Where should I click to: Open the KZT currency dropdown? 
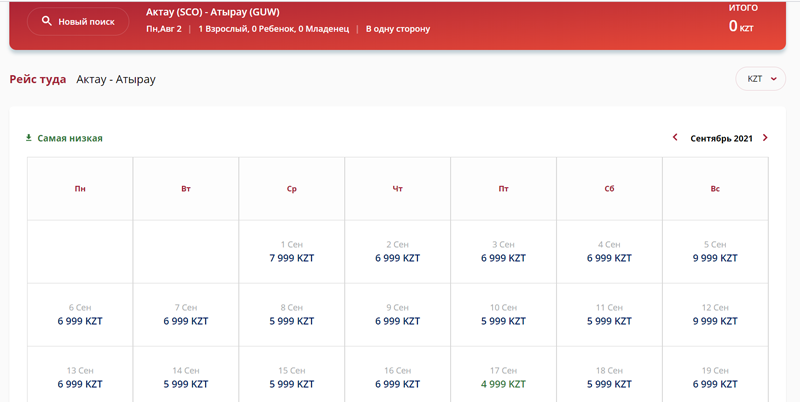760,79
